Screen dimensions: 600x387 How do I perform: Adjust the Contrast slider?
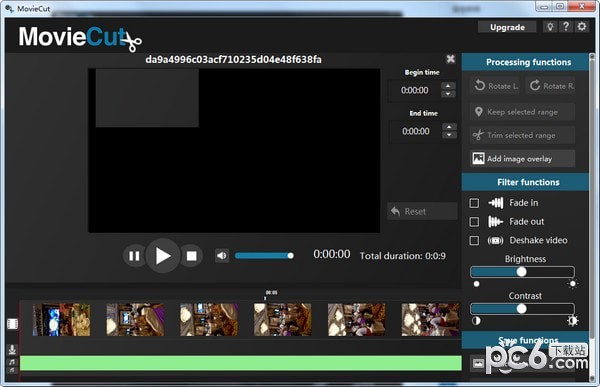[522, 309]
